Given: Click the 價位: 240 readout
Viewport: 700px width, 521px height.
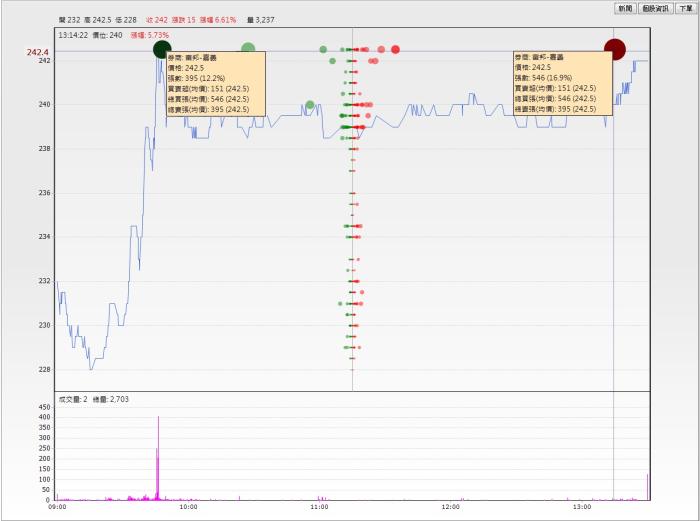Looking at the screenshot, I should pos(107,35).
